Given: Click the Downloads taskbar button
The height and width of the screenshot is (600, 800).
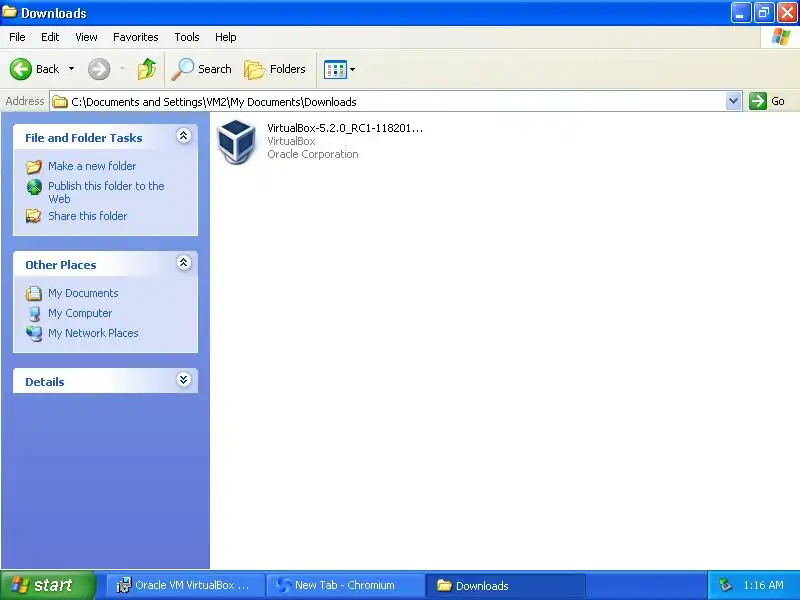Looking at the screenshot, I should click(x=505, y=585).
